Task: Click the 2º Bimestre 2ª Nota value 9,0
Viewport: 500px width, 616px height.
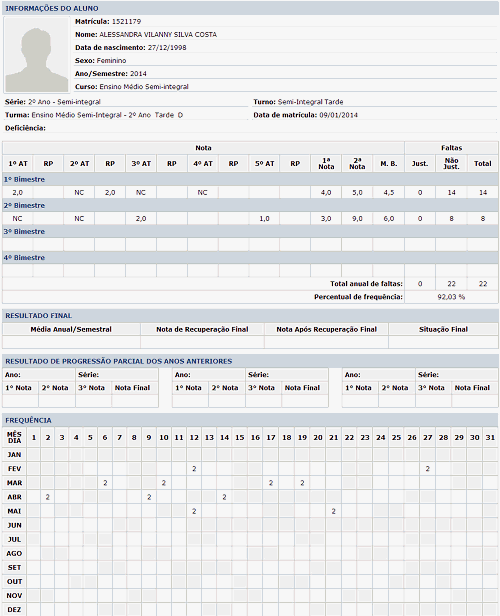Action: [x=357, y=218]
